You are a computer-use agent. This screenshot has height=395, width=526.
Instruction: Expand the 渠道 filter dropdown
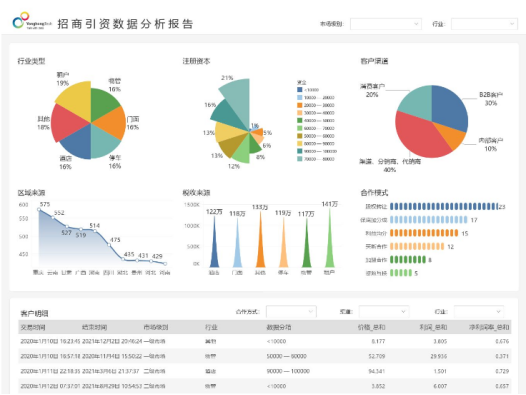click(x=383, y=311)
